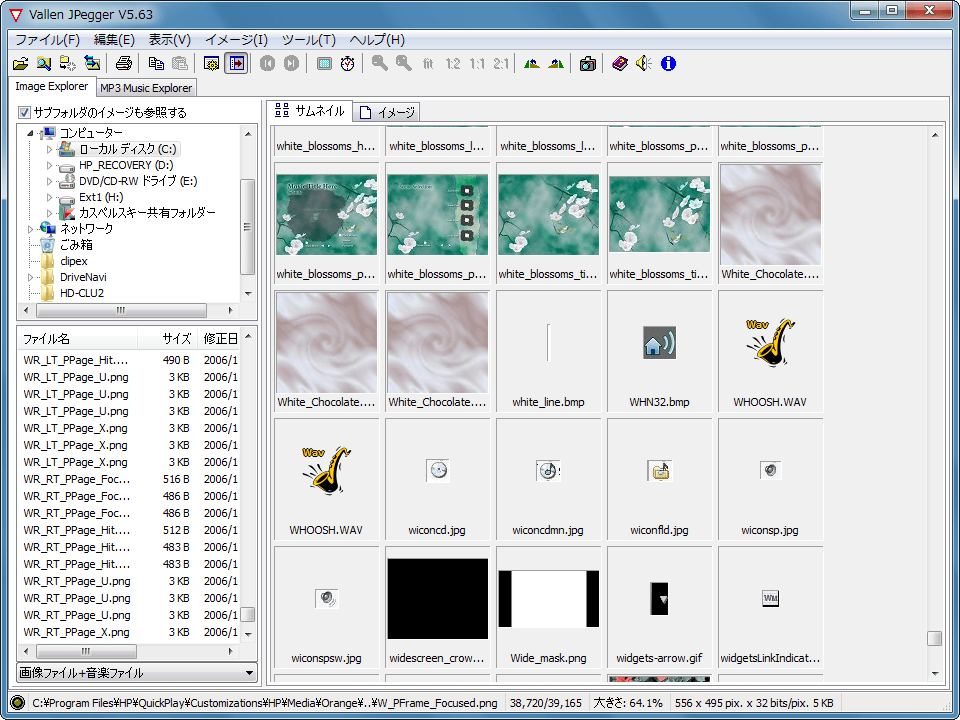Click WR_LT_PPage_Hit.... 490 B file row

tap(130, 360)
